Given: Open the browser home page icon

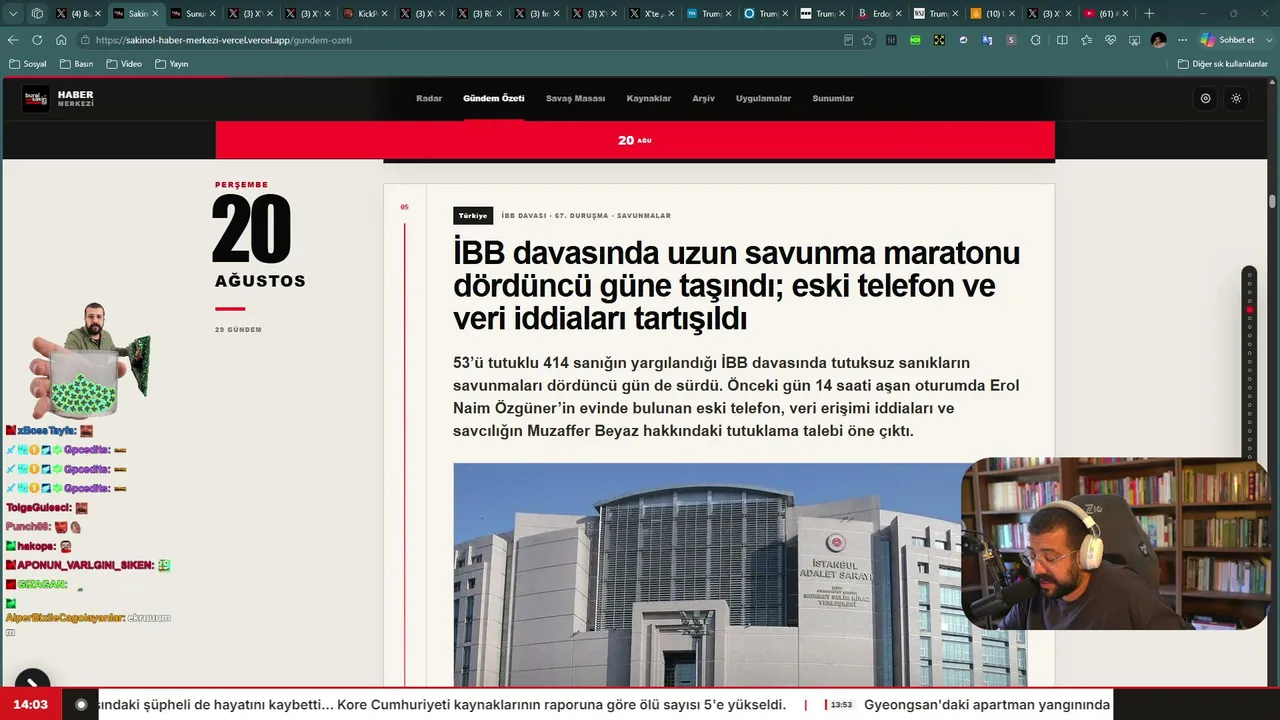Looking at the screenshot, I should (61, 40).
